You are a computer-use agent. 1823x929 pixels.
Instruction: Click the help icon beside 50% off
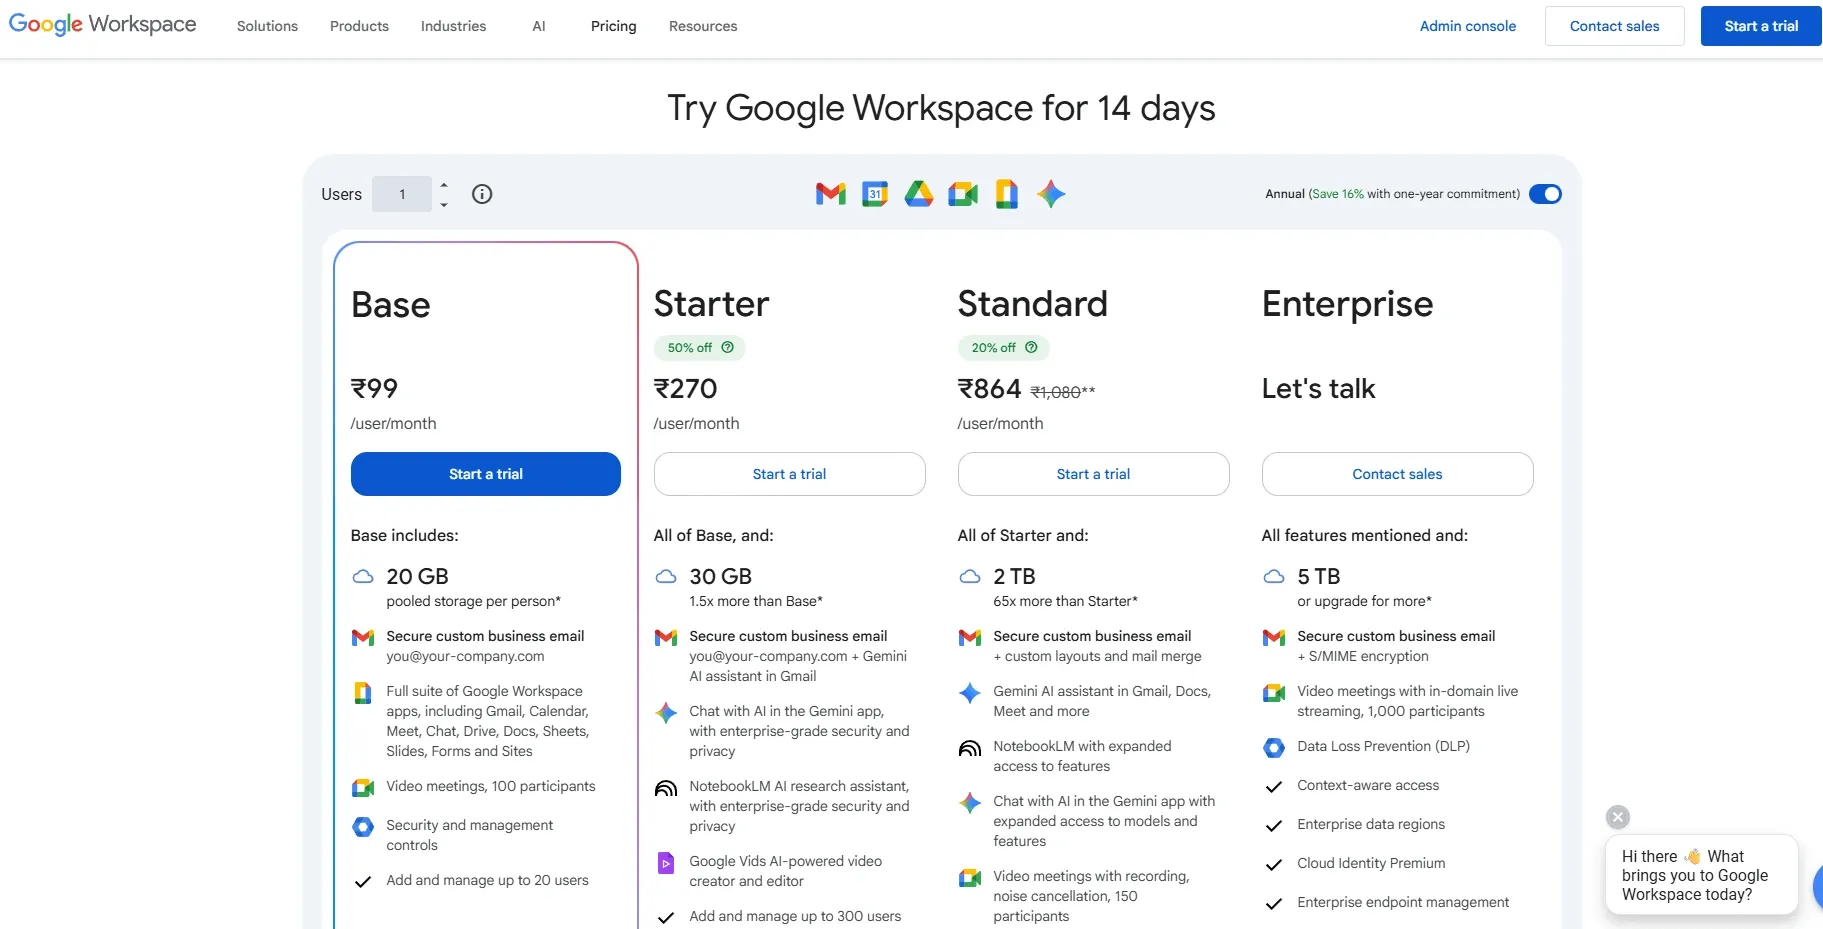[x=728, y=348]
